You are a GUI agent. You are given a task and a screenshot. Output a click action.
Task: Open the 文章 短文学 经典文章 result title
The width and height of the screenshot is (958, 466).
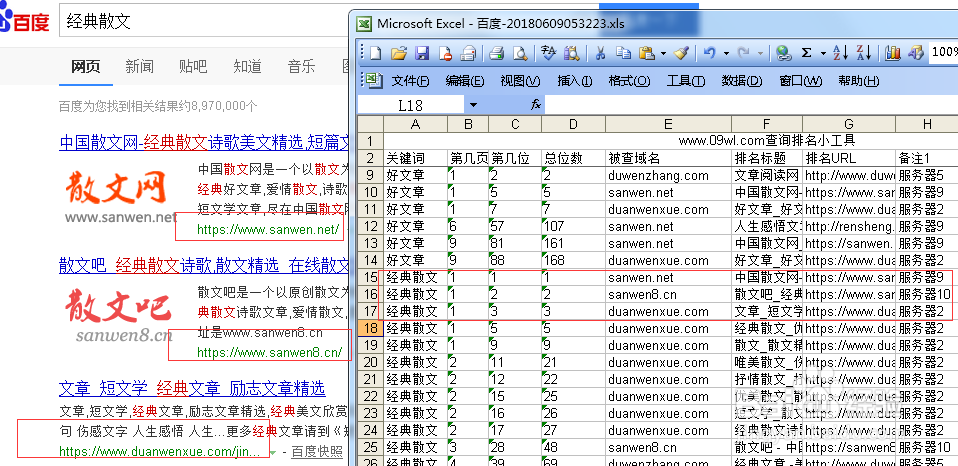pyautogui.click(x=192, y=388)
